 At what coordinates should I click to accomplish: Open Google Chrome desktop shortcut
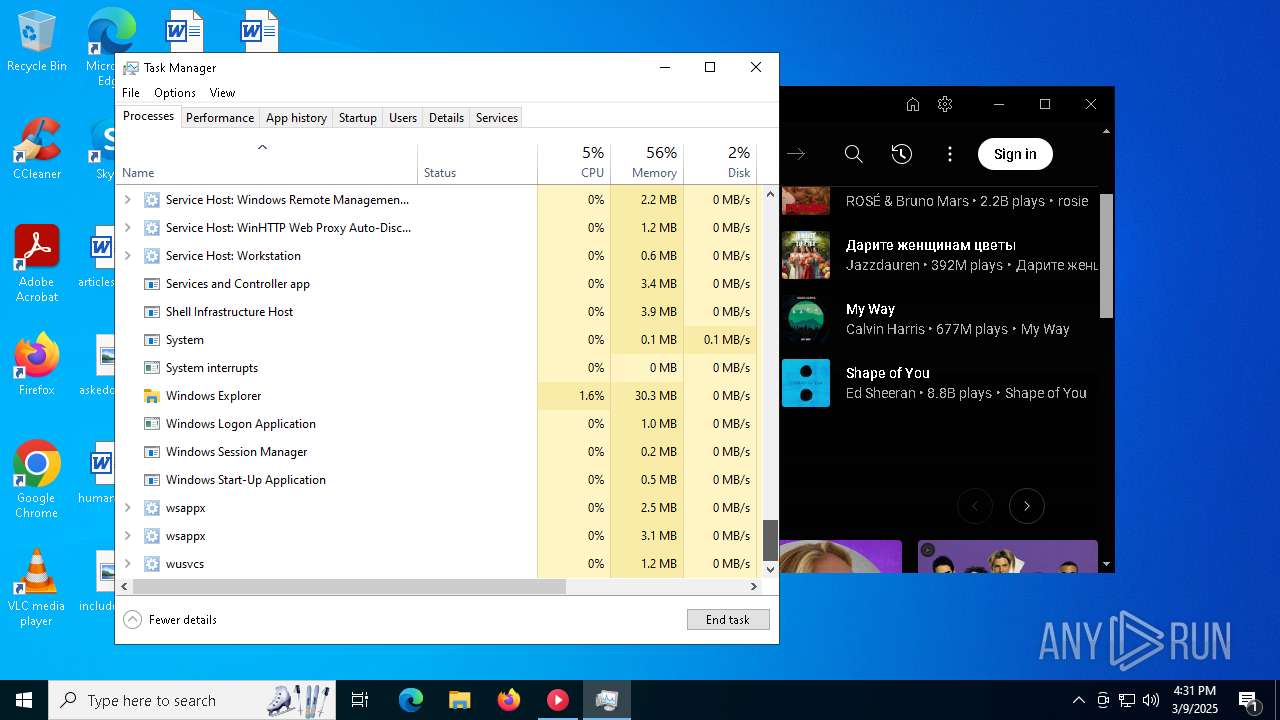coord(37,480)
